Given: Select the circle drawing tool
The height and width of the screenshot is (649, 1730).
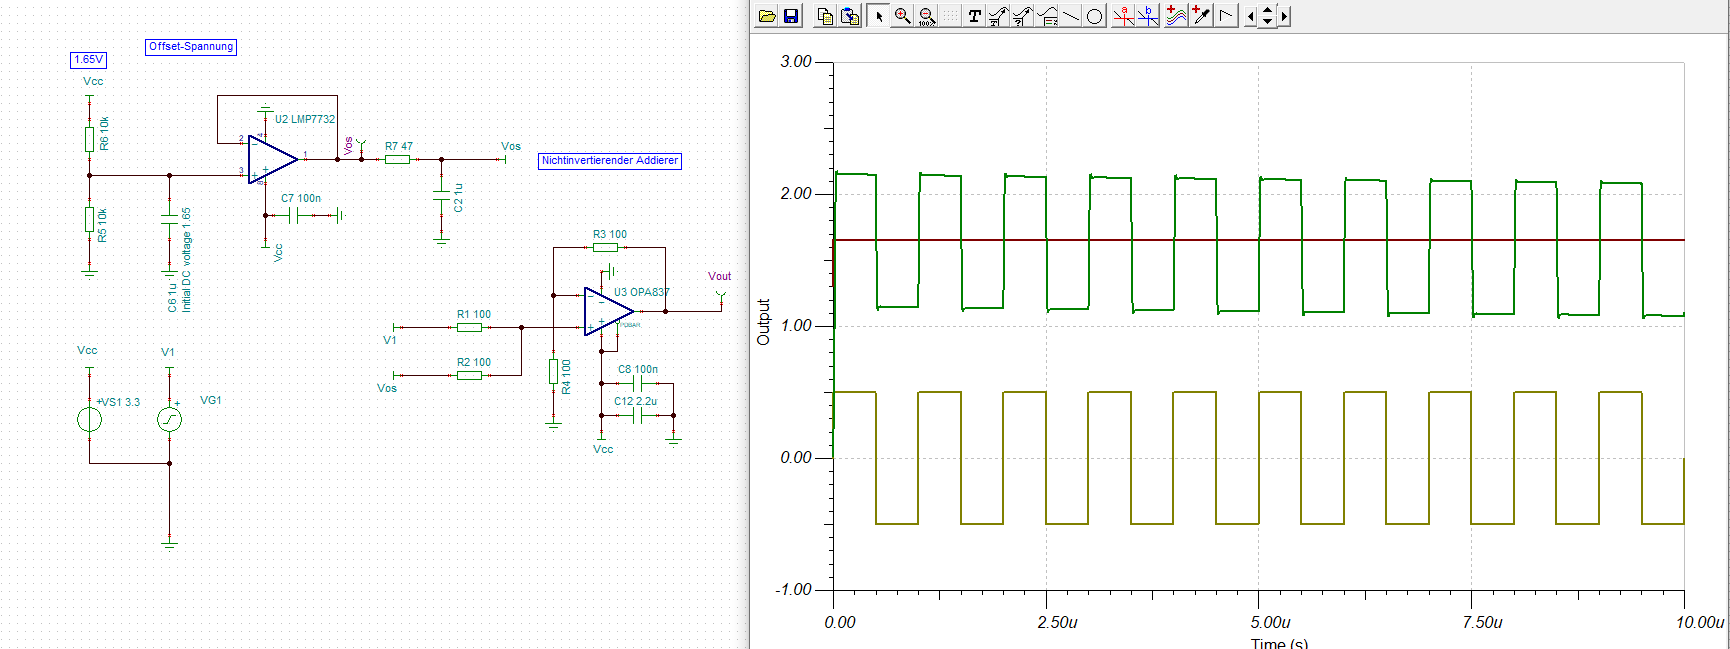Looking at the screenshot, I should click(1095, 16).
